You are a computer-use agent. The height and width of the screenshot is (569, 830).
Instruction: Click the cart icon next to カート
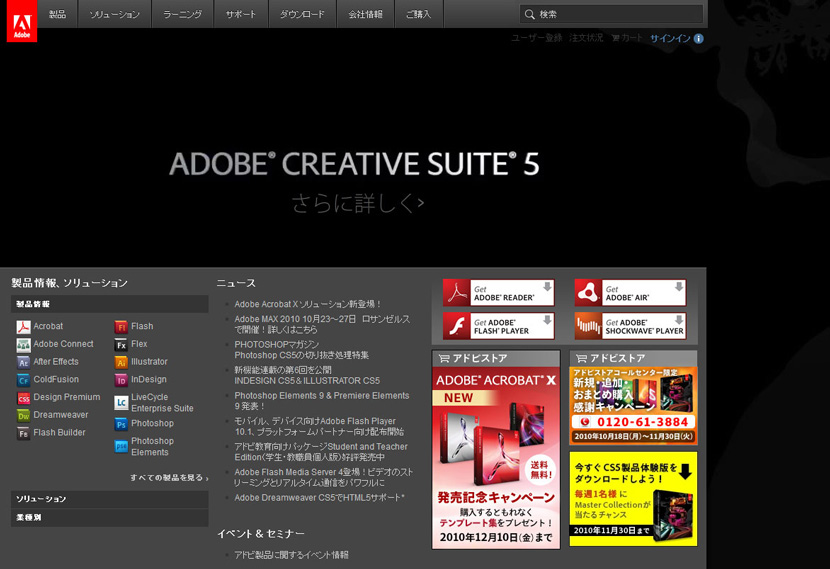[x=616, y=38]
